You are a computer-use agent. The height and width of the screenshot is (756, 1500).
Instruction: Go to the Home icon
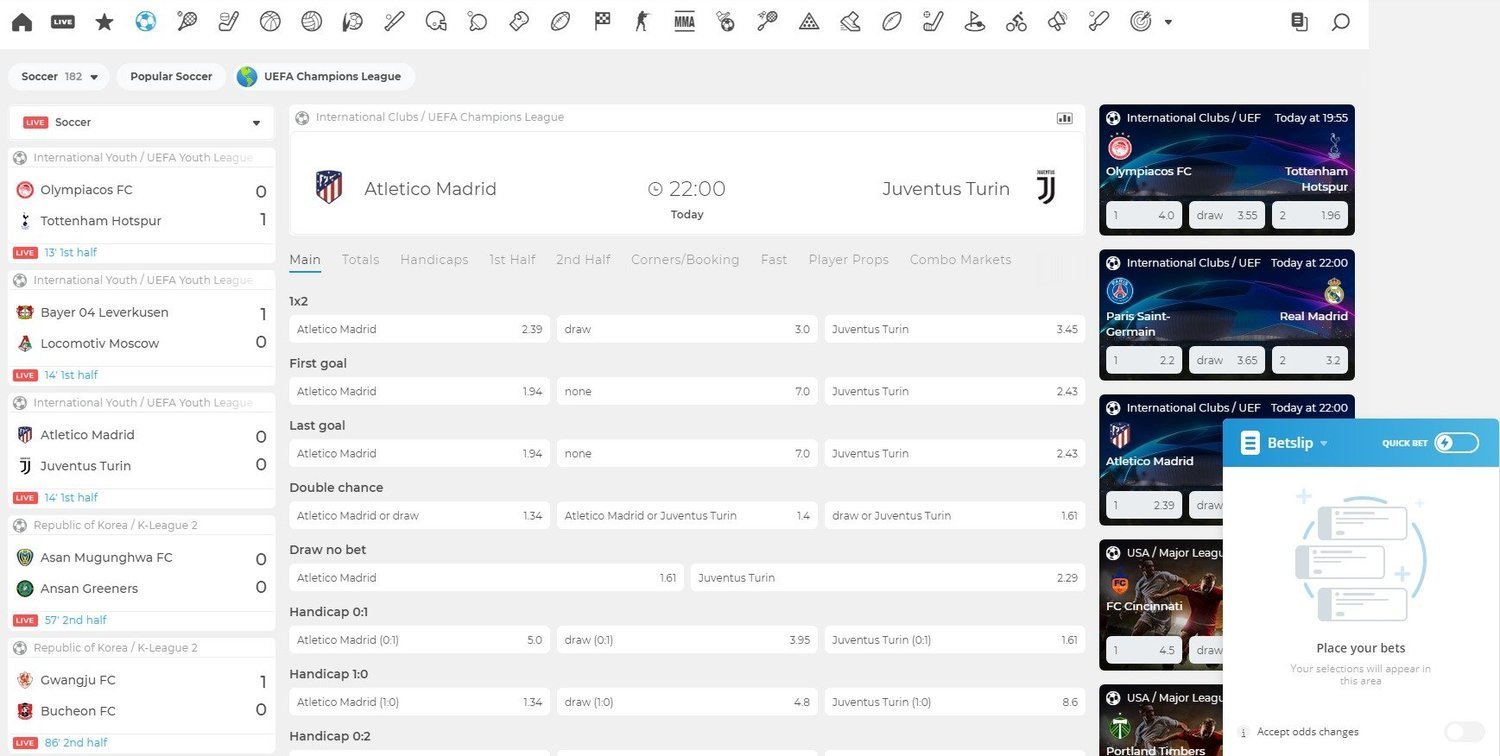coord(22,22)
